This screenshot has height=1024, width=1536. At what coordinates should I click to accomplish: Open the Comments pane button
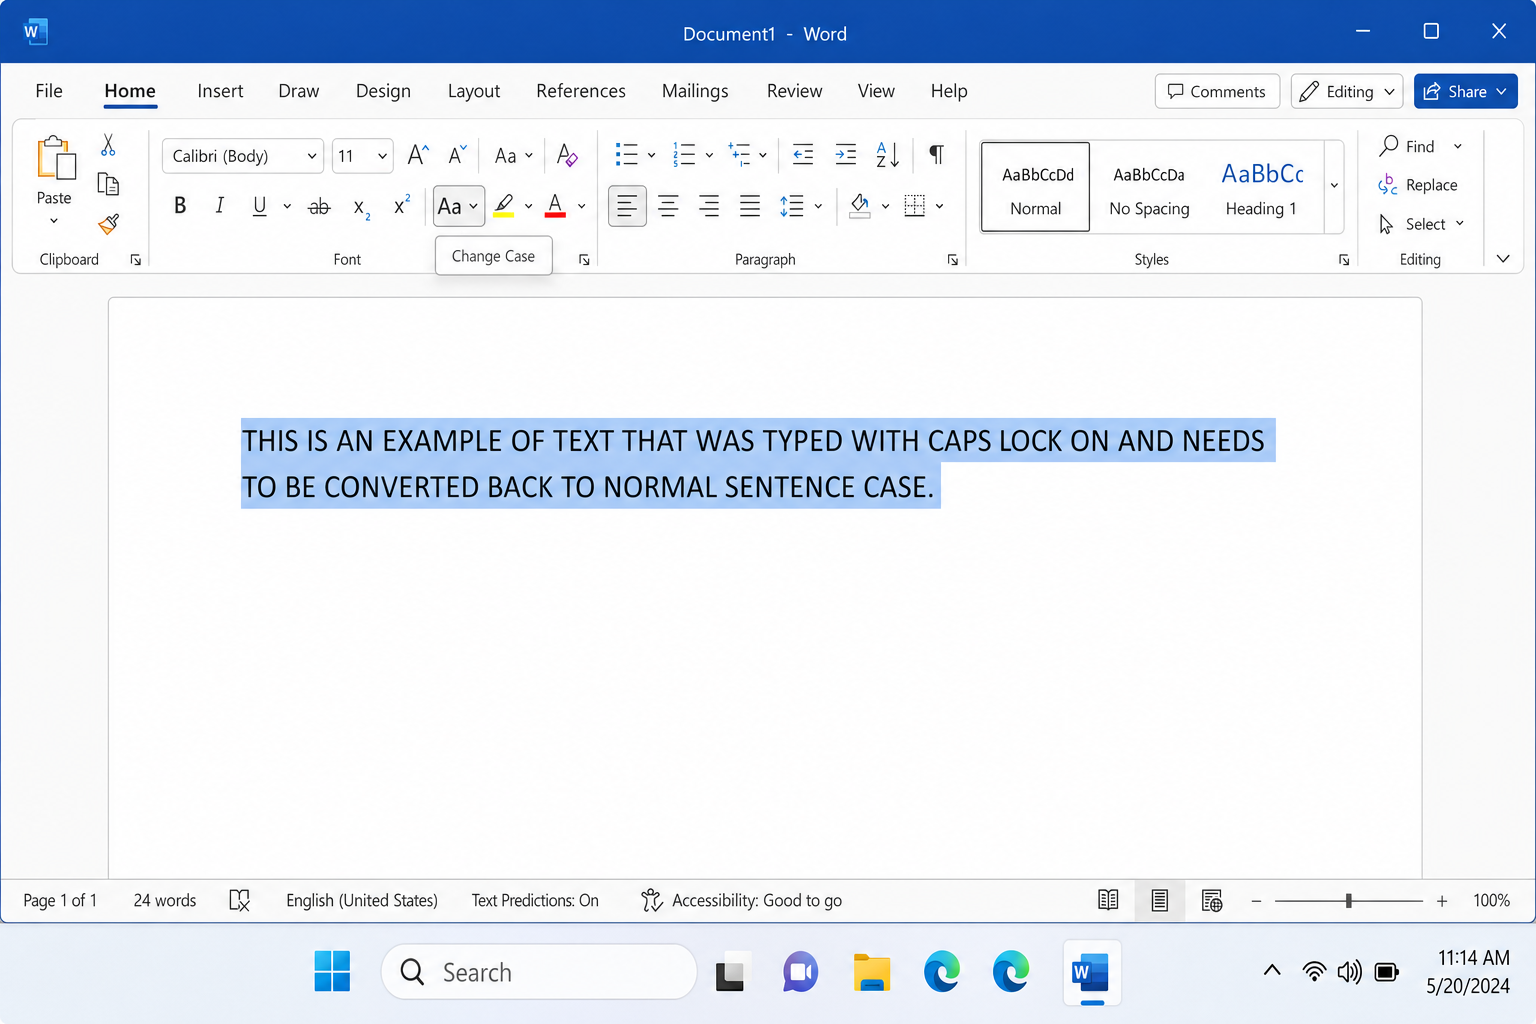coord(1217,91)
